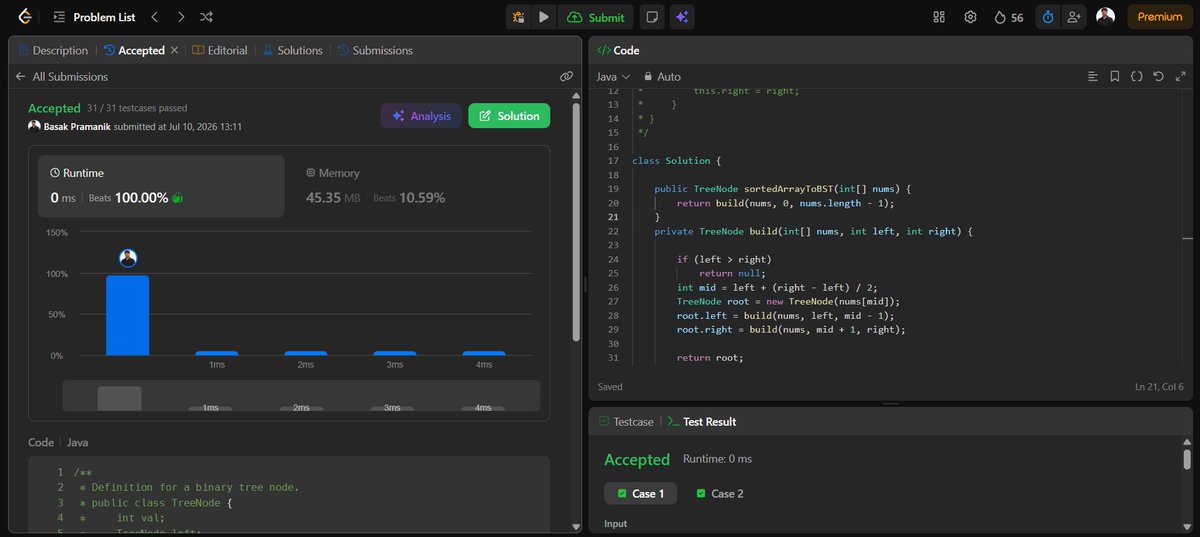Click the 'return null;' code line
The image size is (1200, 537).
[732, 273]
